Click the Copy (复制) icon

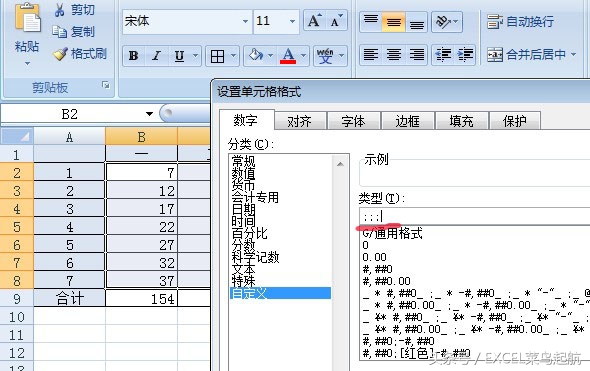59,32
